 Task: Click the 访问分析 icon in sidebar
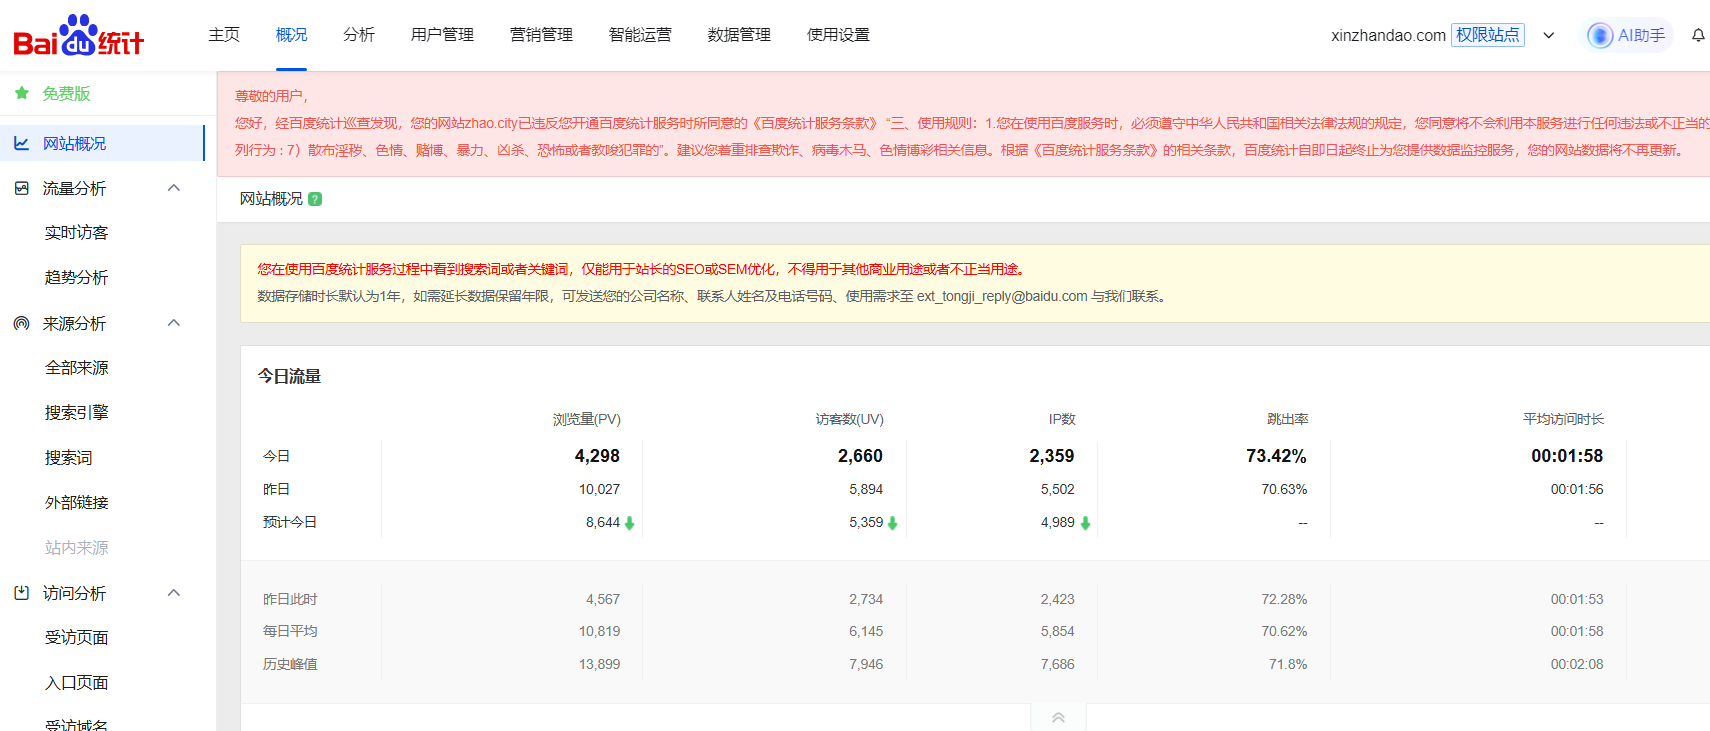(22, 593)
